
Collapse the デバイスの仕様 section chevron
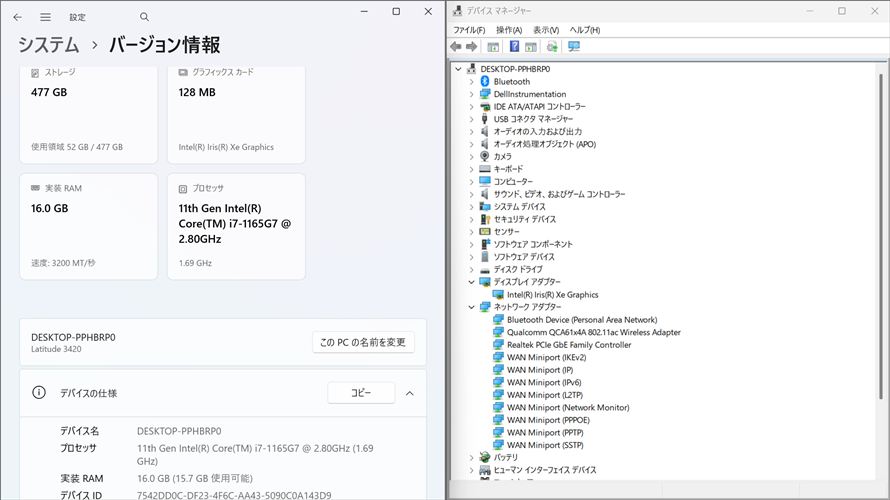[409, 393]
